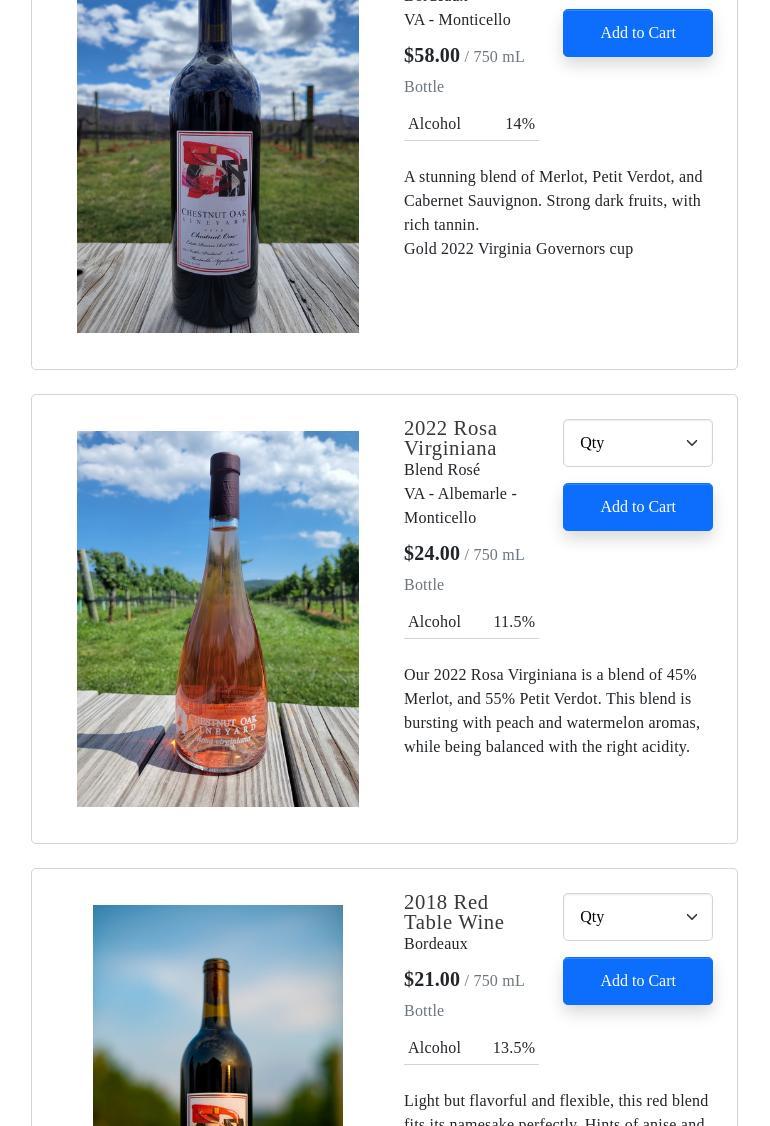
Task: Open the 2022 Rosa Virginiana product title
Action: point(451,438)
